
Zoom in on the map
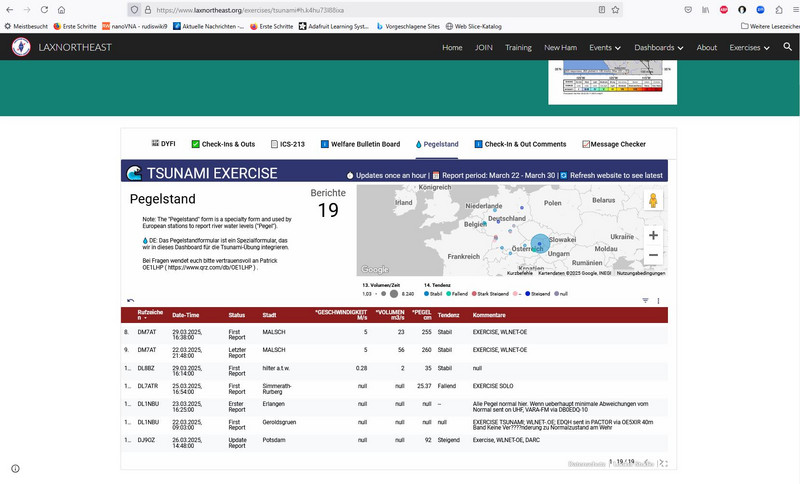653,235
